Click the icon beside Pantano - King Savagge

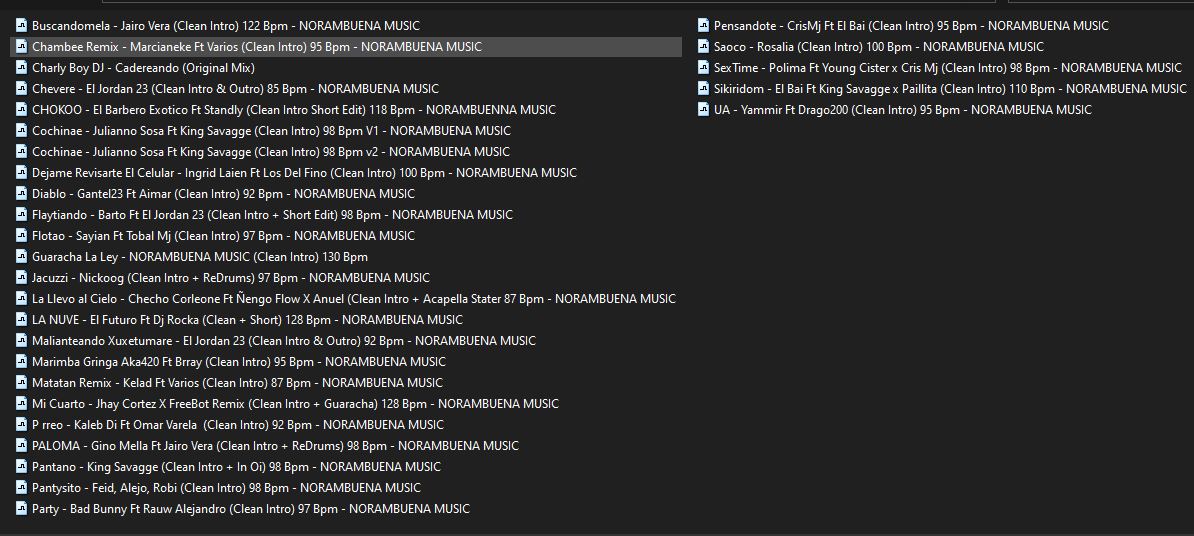point(21,467)
